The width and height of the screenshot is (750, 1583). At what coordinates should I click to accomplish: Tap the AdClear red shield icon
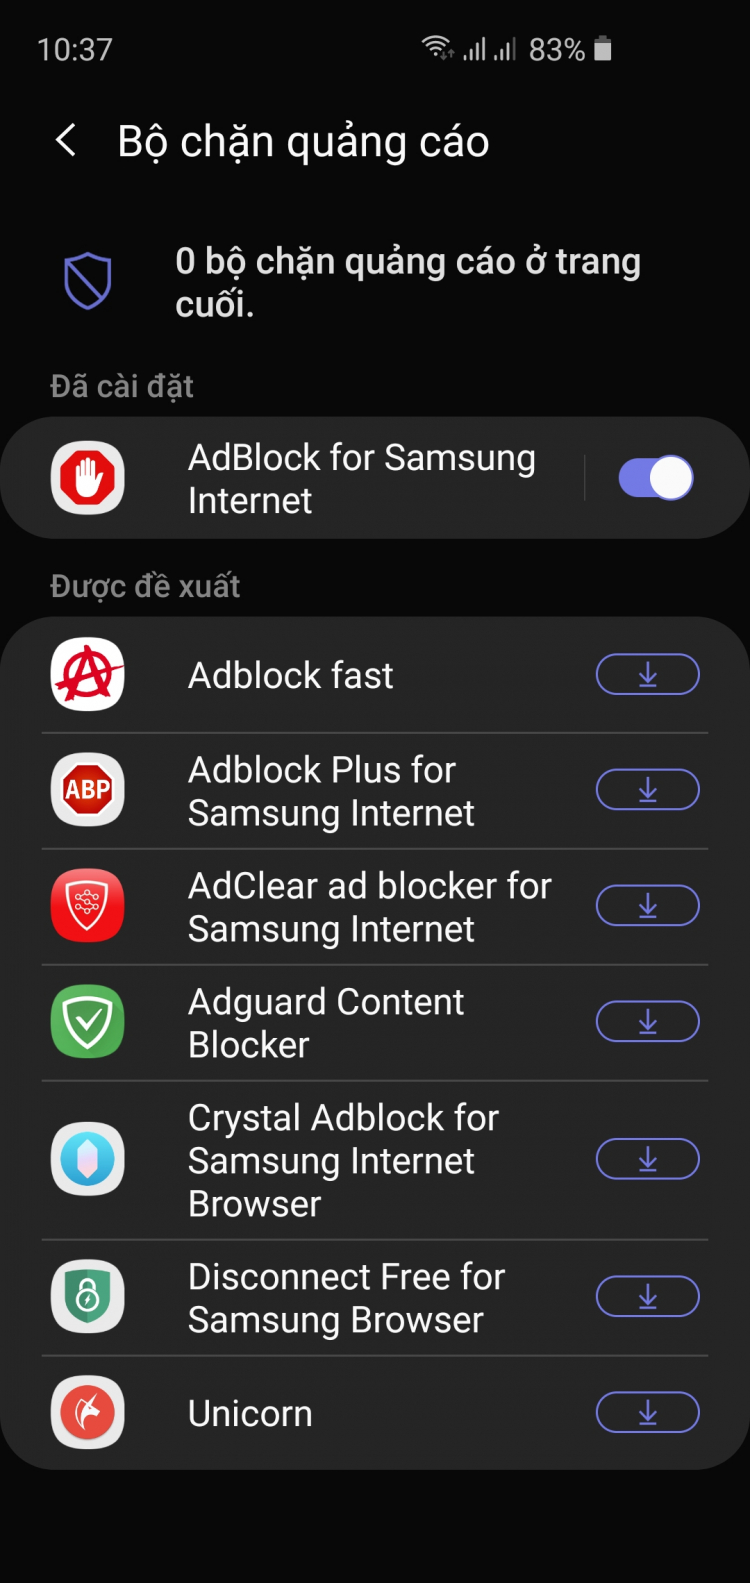[x=88, y=906]
